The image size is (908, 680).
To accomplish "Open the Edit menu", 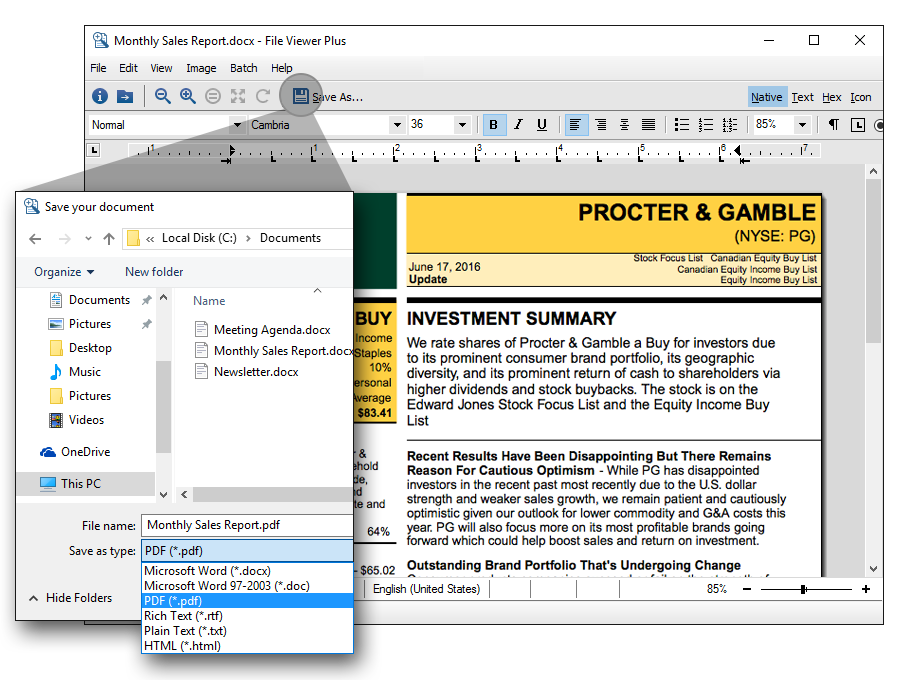I will pos(129,68).
